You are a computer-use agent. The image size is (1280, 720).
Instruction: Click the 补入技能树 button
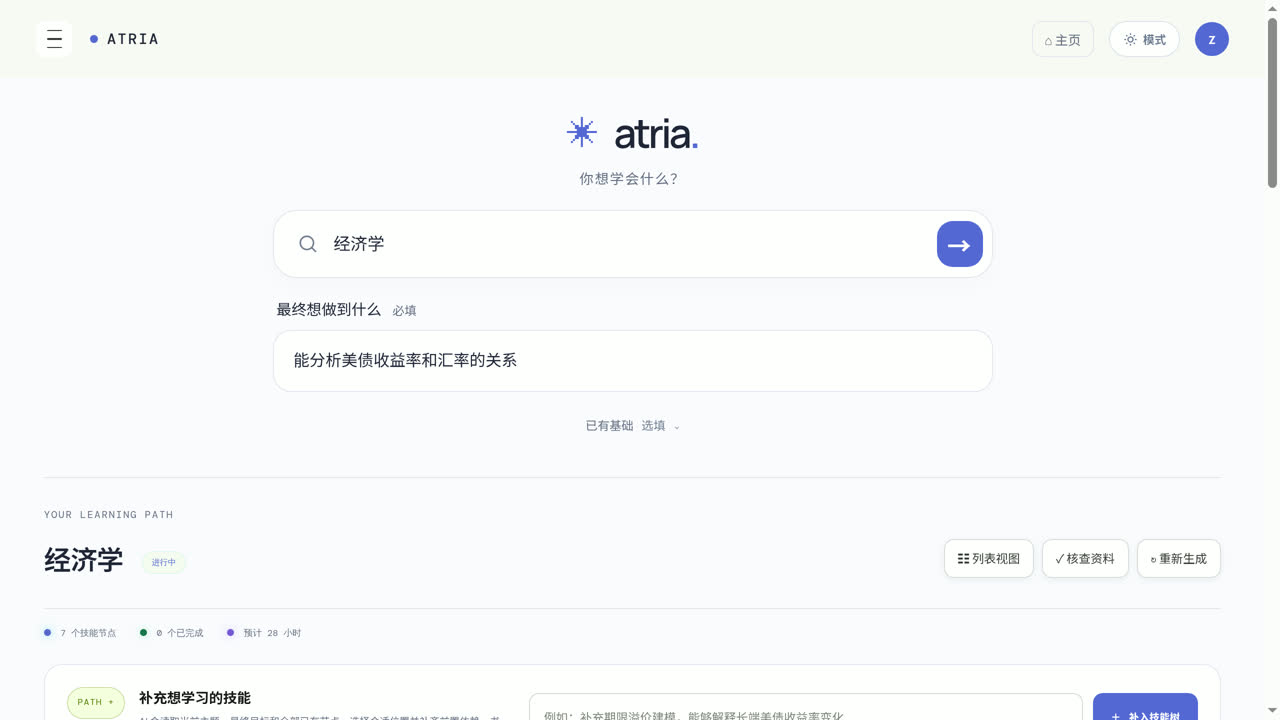click(x=1145, y=707)
